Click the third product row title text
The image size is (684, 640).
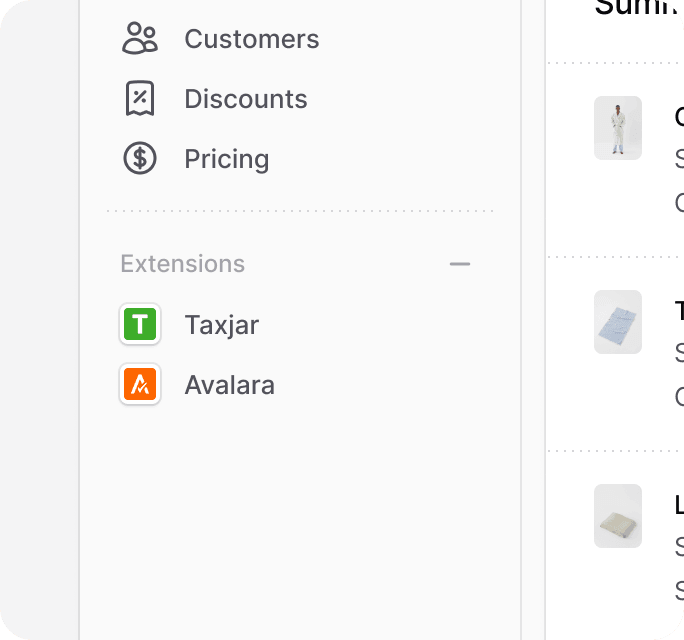[679, 505]
